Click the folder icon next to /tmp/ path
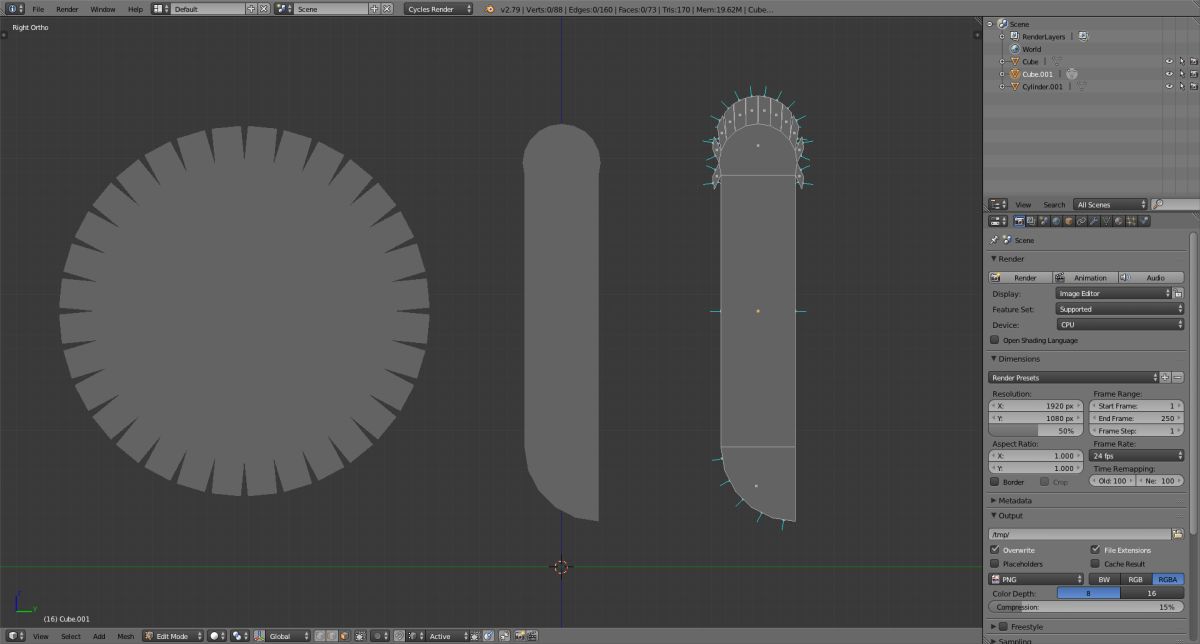This screenshot has width=1200, height=644. click(1178, 534)
